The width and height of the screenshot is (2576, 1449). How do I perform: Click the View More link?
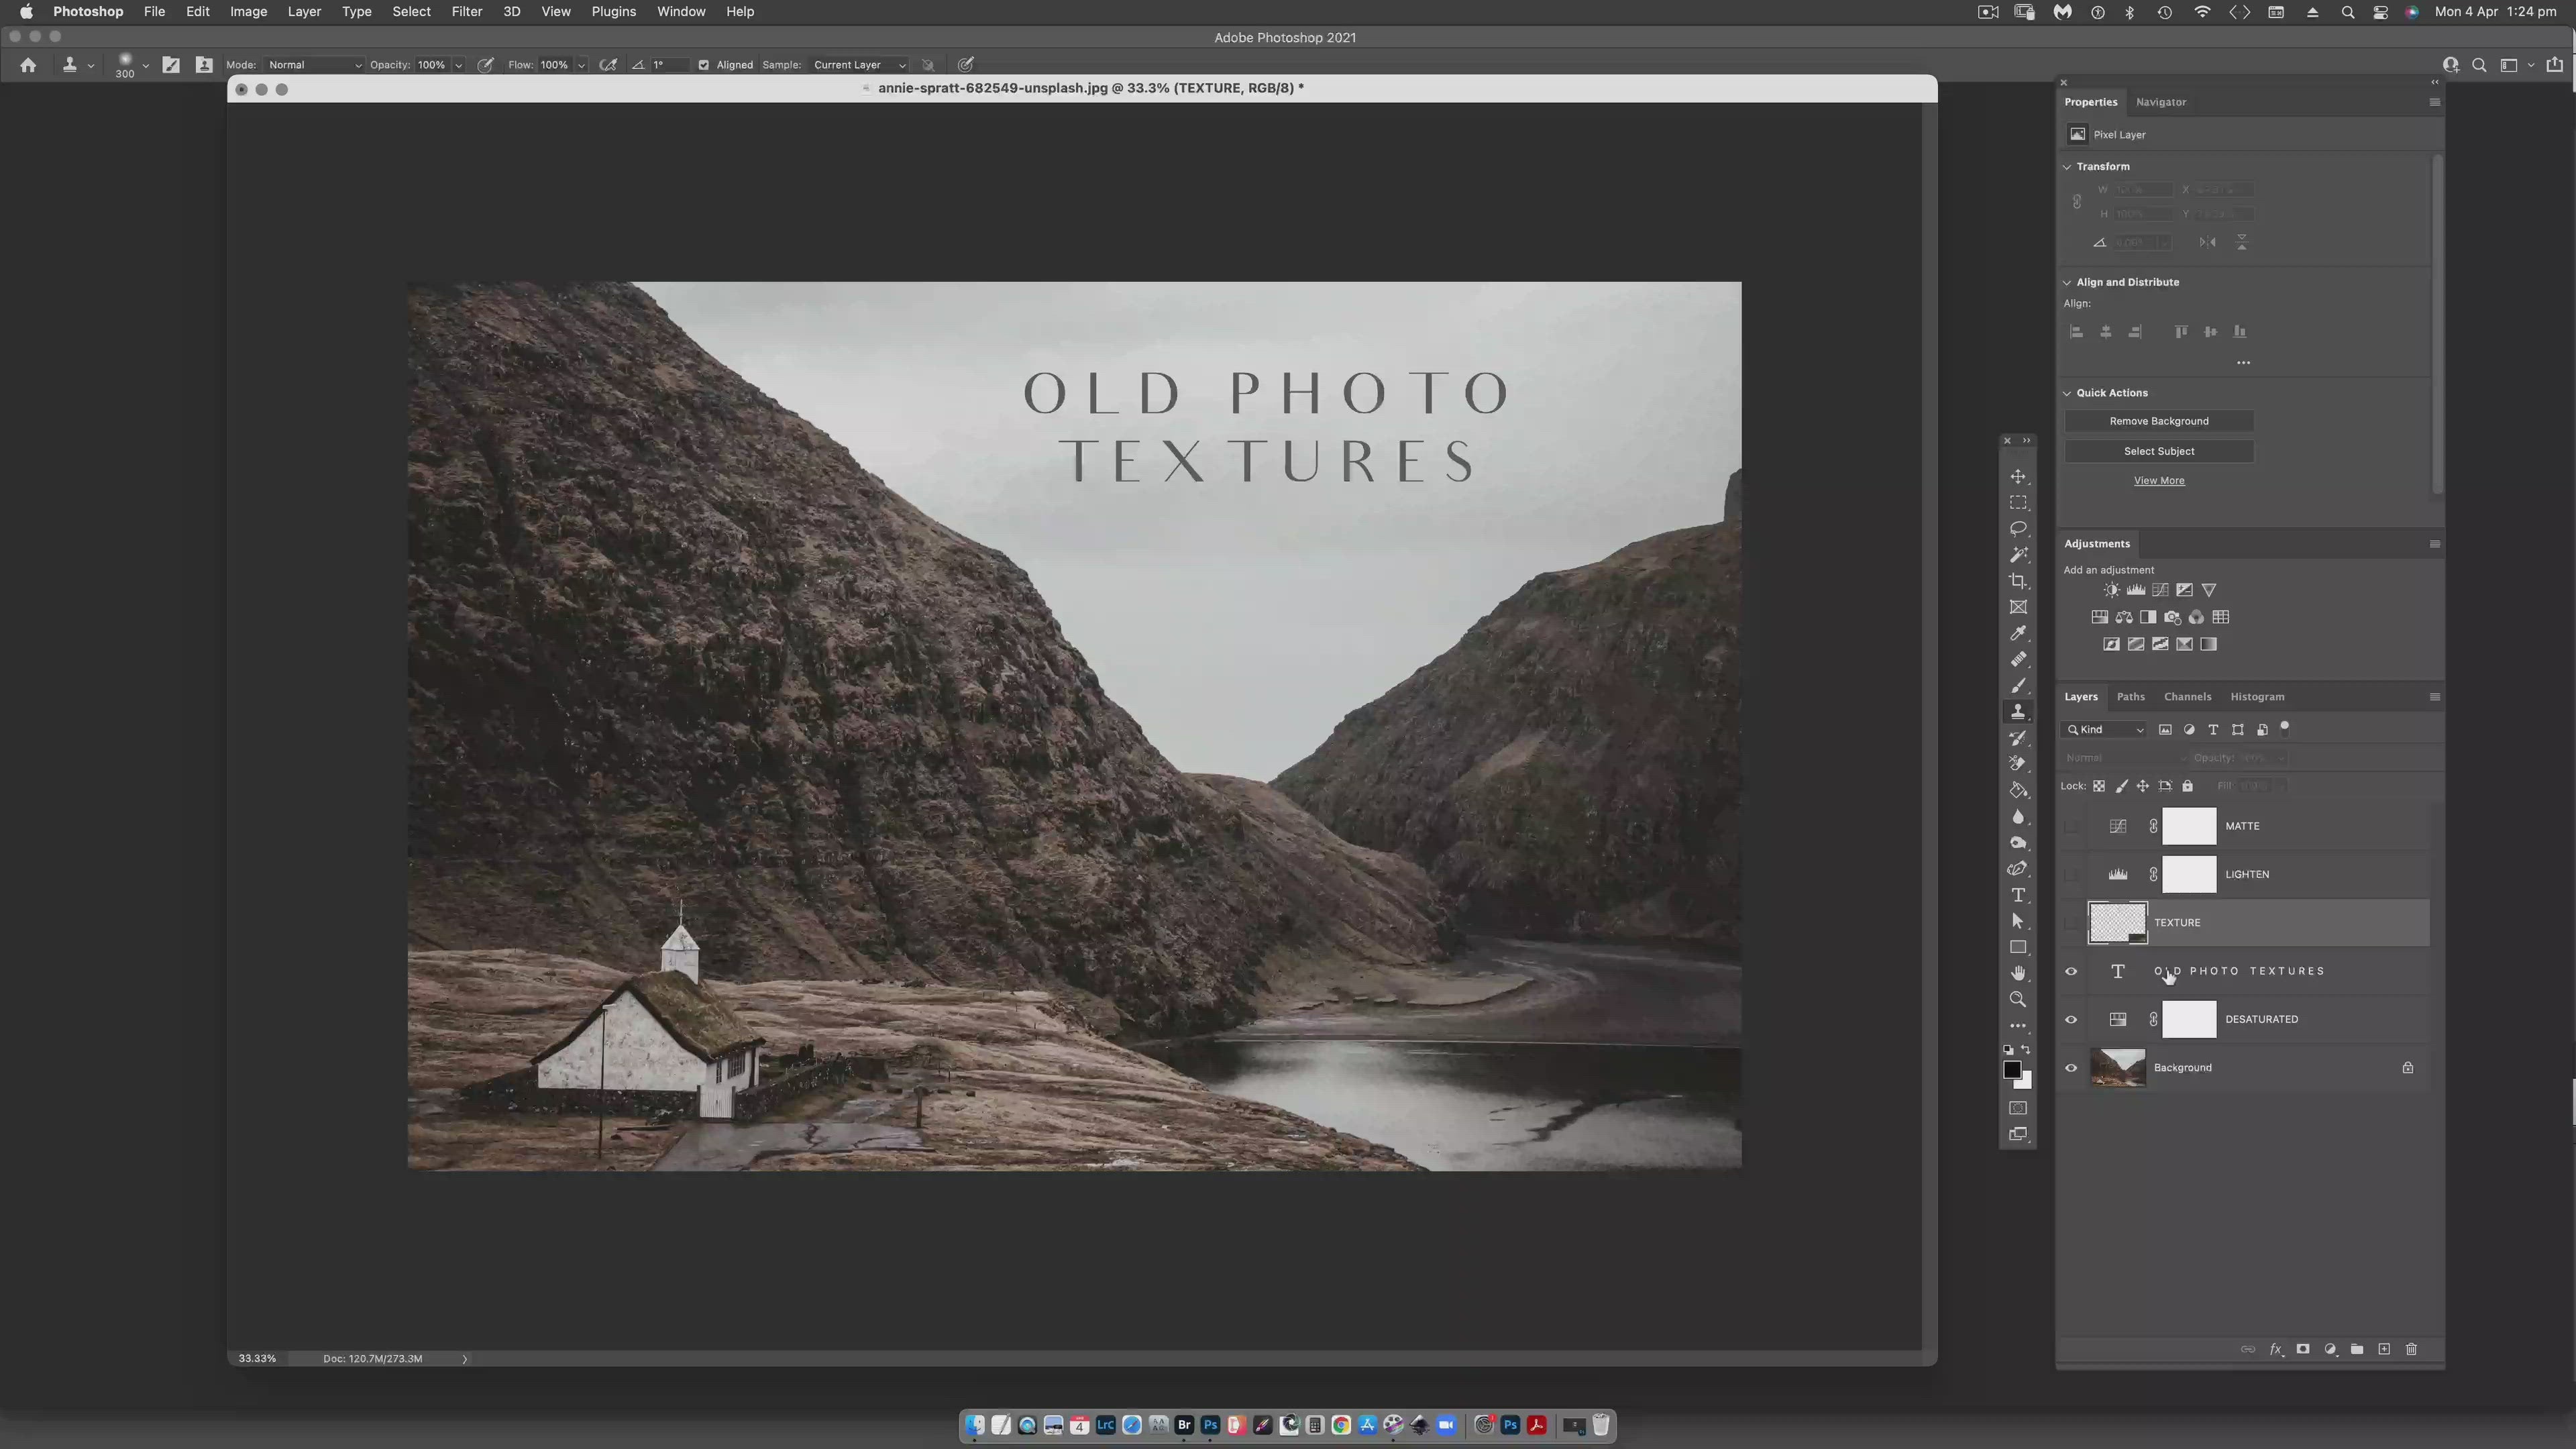pos(2159,481)
